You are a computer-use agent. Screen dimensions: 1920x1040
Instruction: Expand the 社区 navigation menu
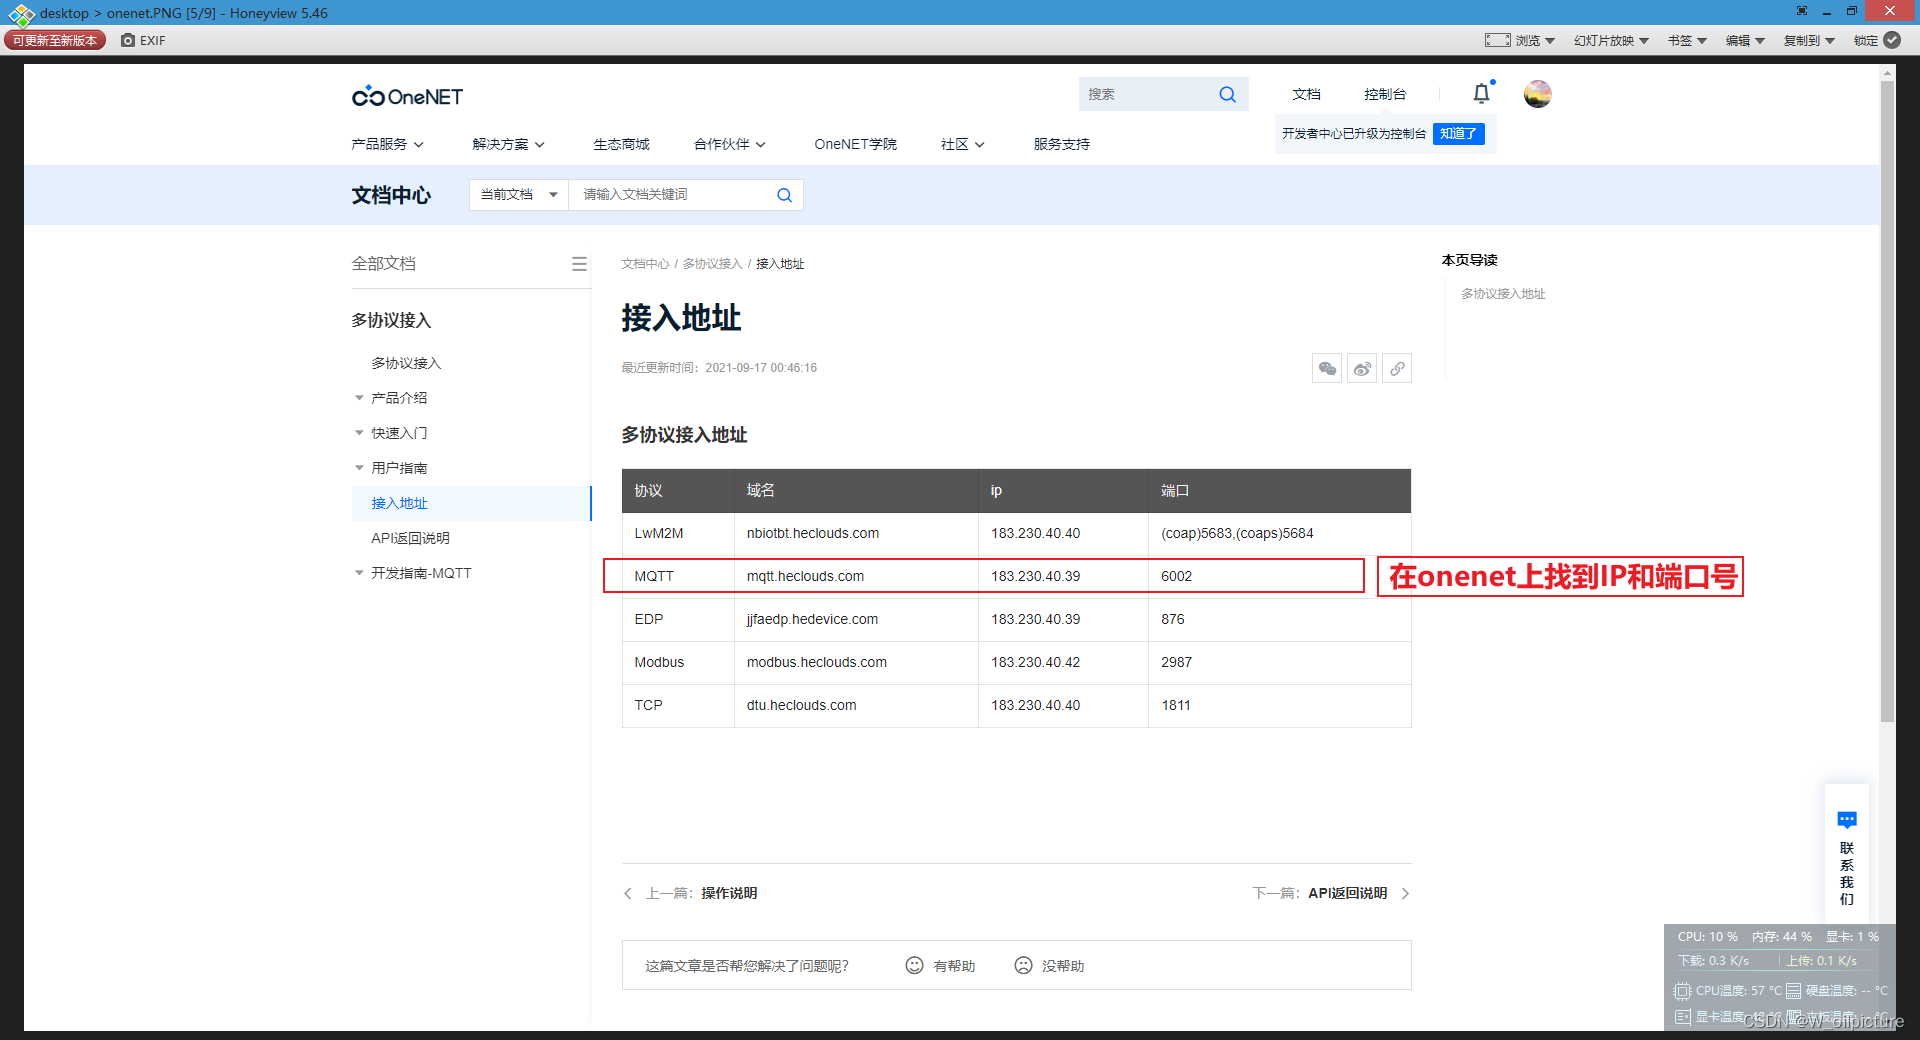pyautogui.click(x=962, y=144)
